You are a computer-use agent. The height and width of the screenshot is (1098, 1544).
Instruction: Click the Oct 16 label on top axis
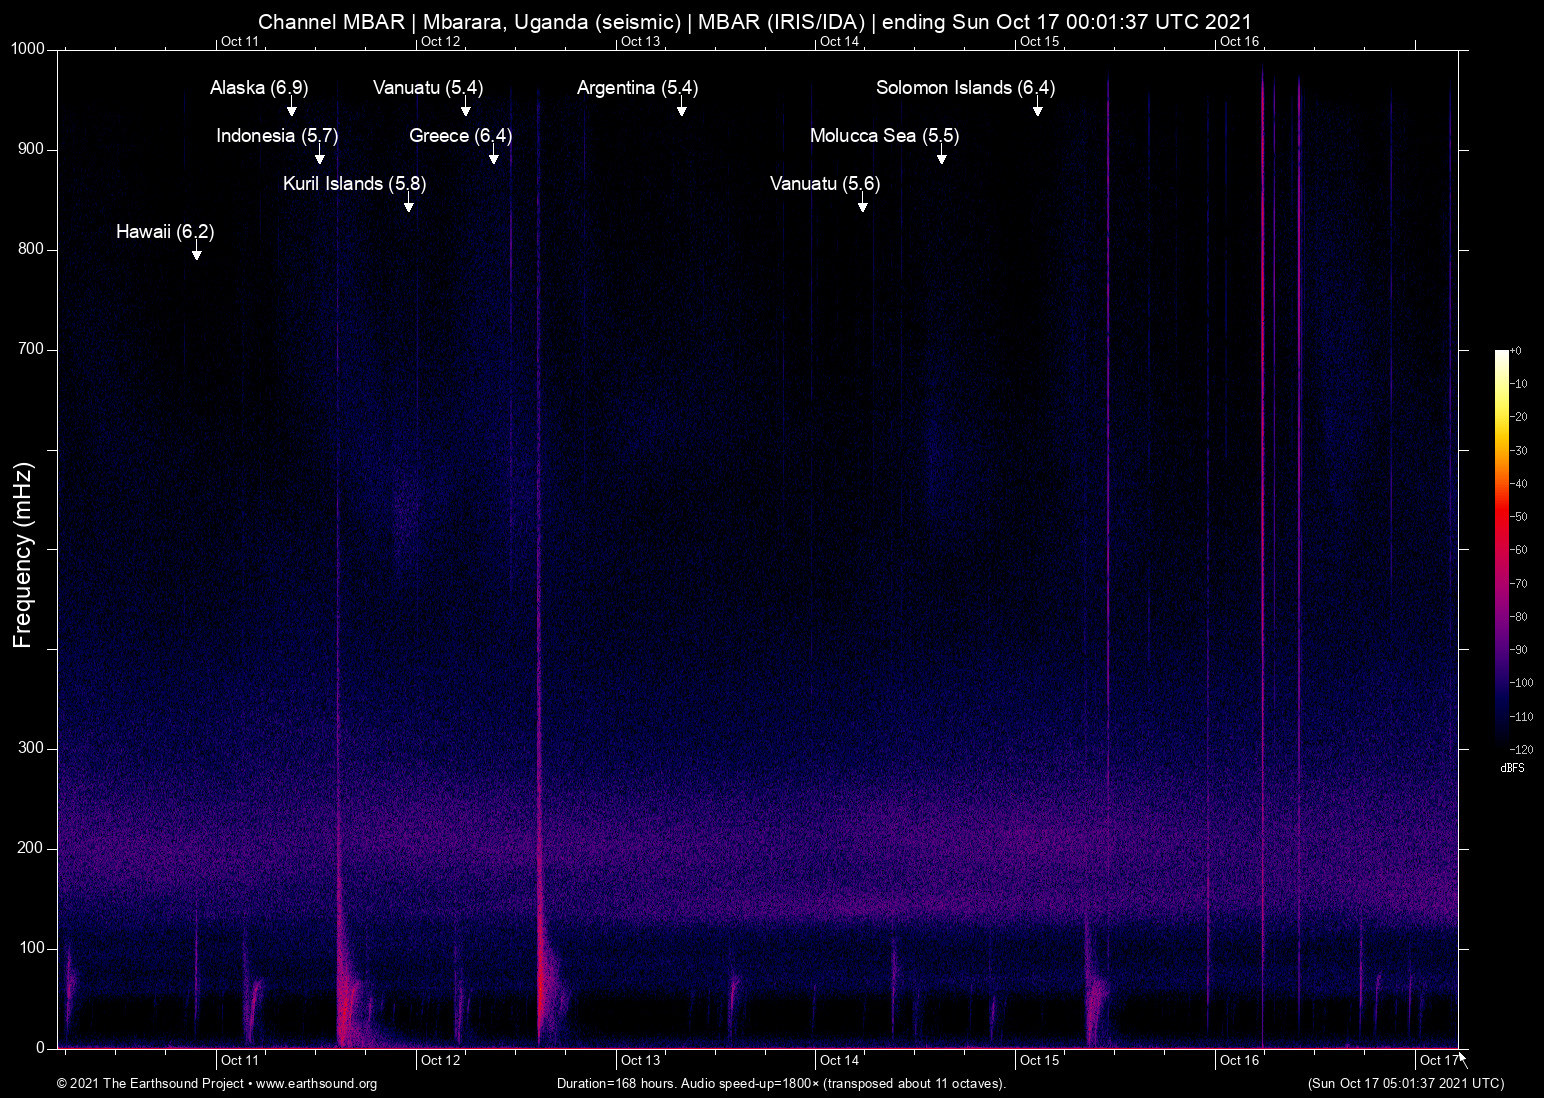click(1240, 42)
